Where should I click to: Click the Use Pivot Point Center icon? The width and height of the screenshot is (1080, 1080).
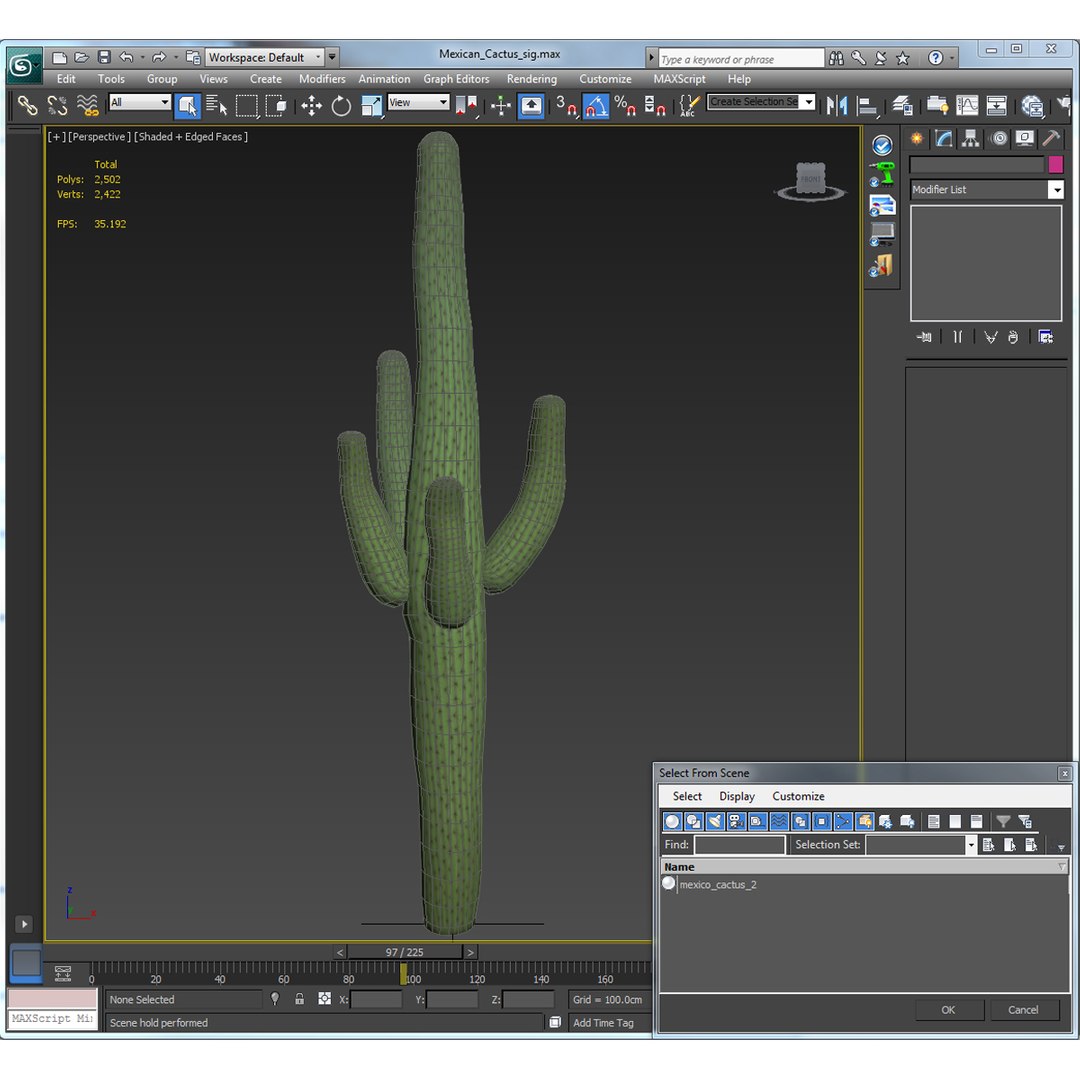click(x=466, y=105)
